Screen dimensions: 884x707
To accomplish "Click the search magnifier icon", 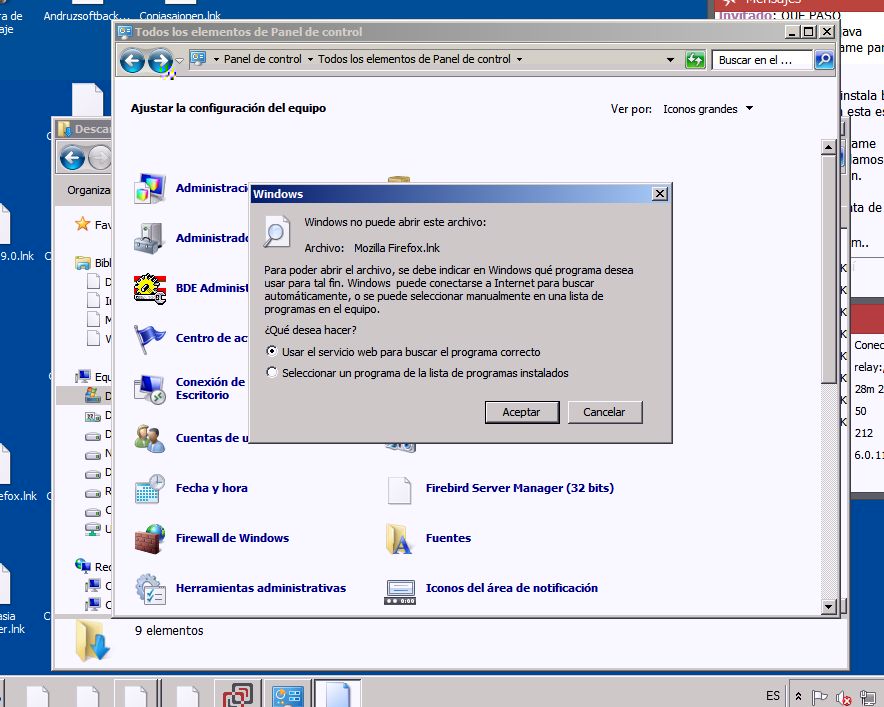I will click(x=824, y=60).
